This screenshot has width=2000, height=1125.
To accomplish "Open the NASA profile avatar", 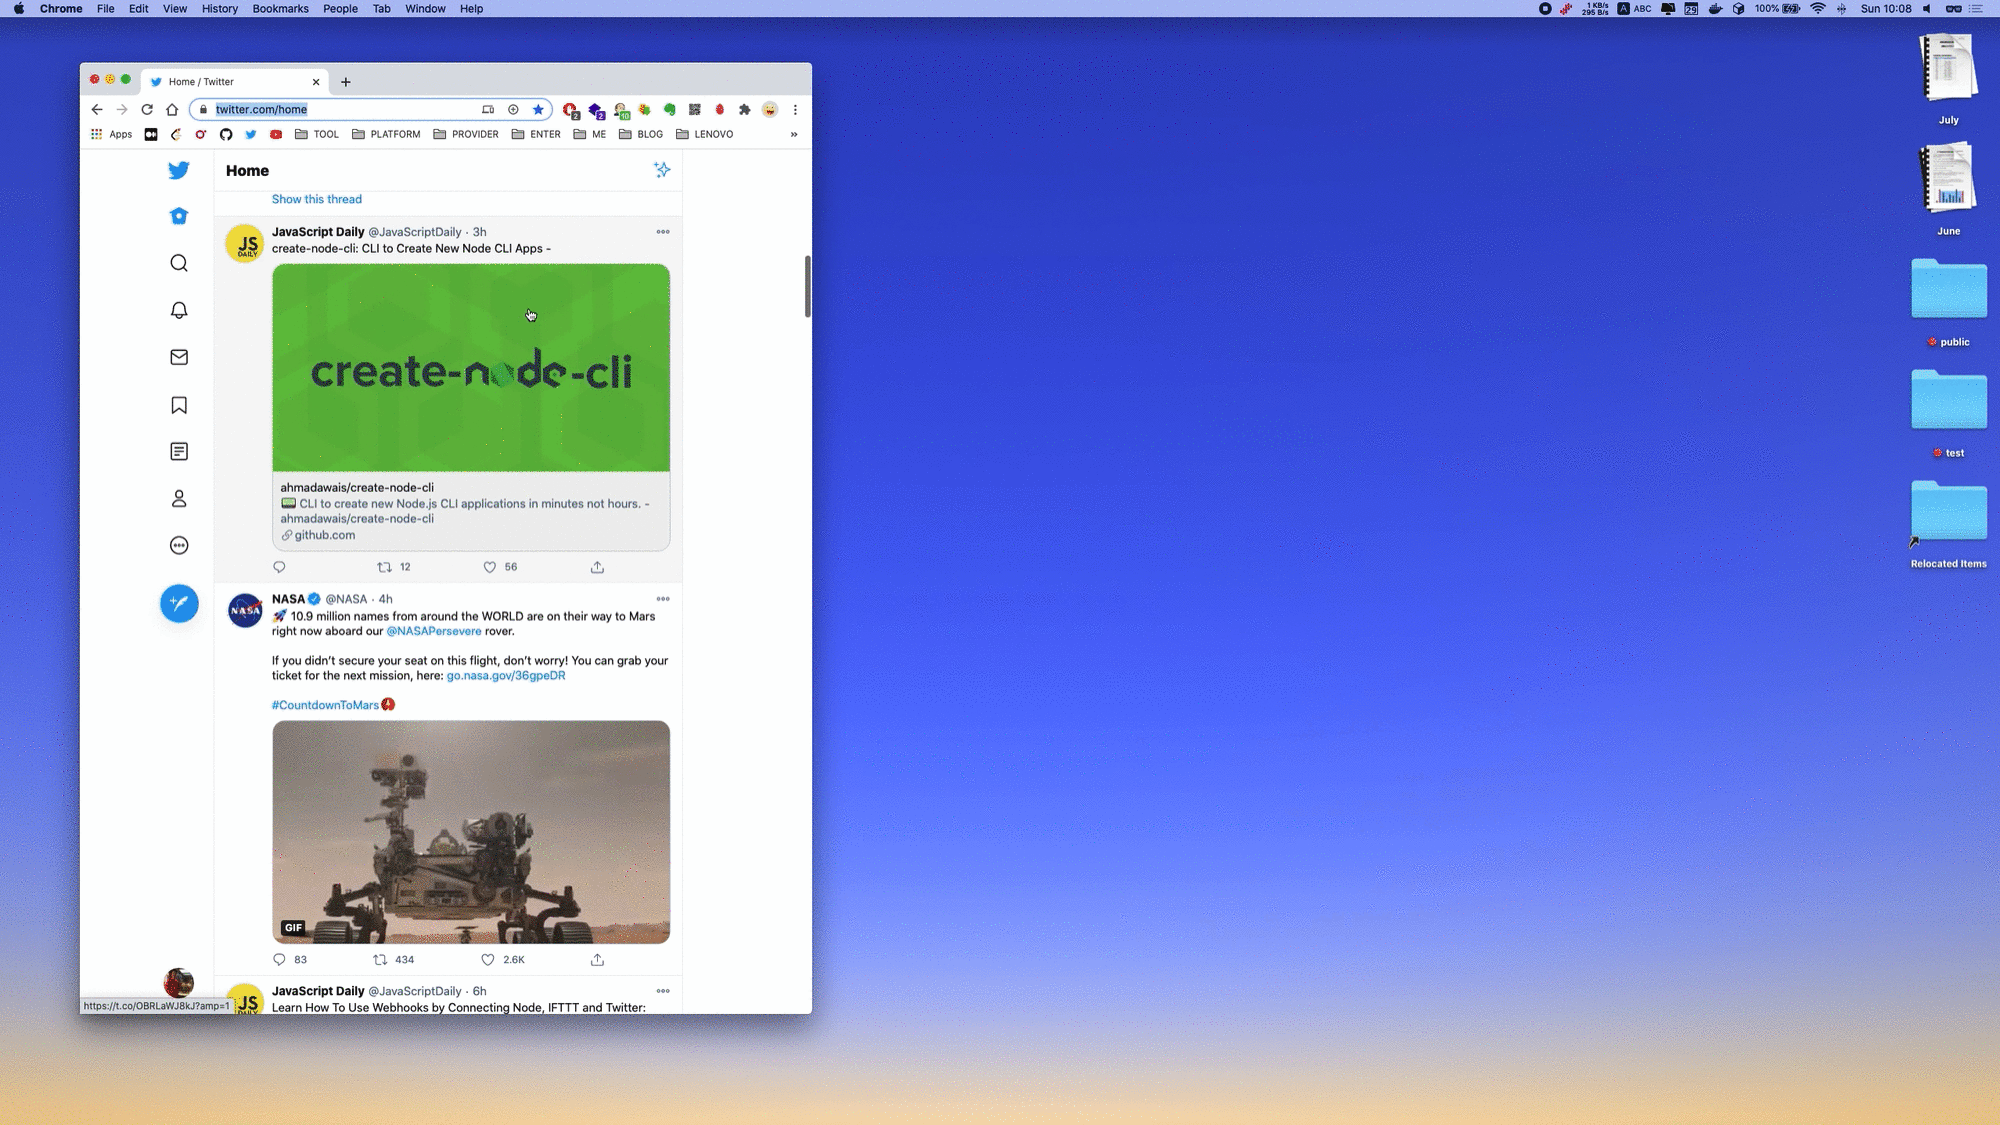I will [x=245, y=610].
